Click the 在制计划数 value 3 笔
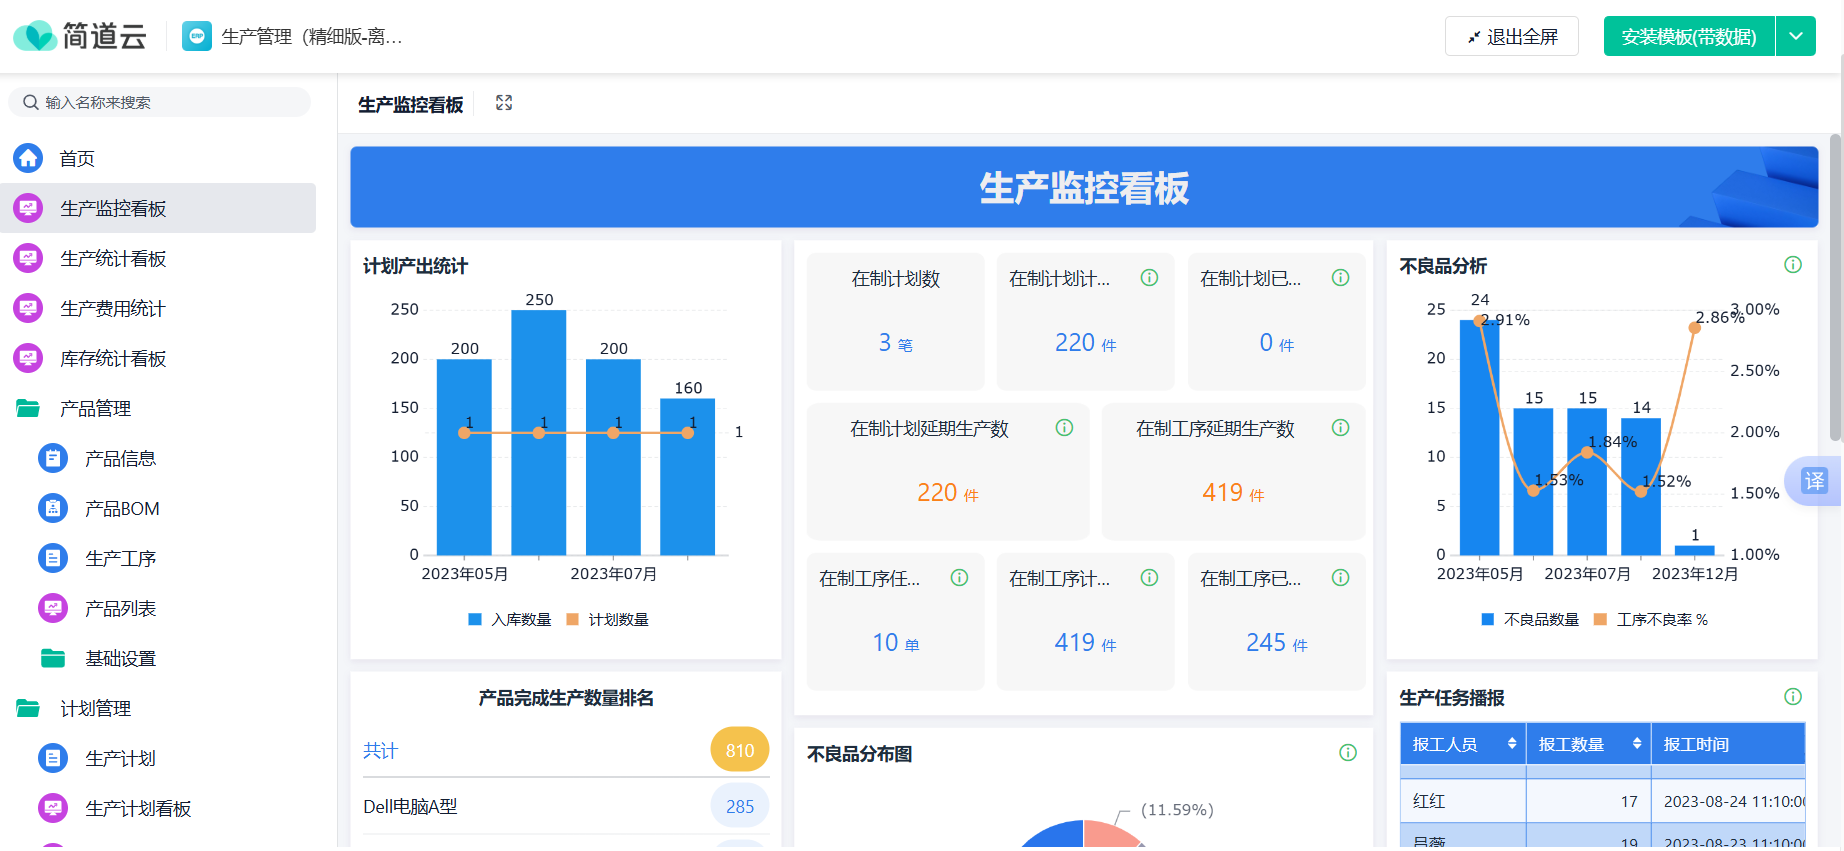The image size is (1844, 851). tap(895, 343)
